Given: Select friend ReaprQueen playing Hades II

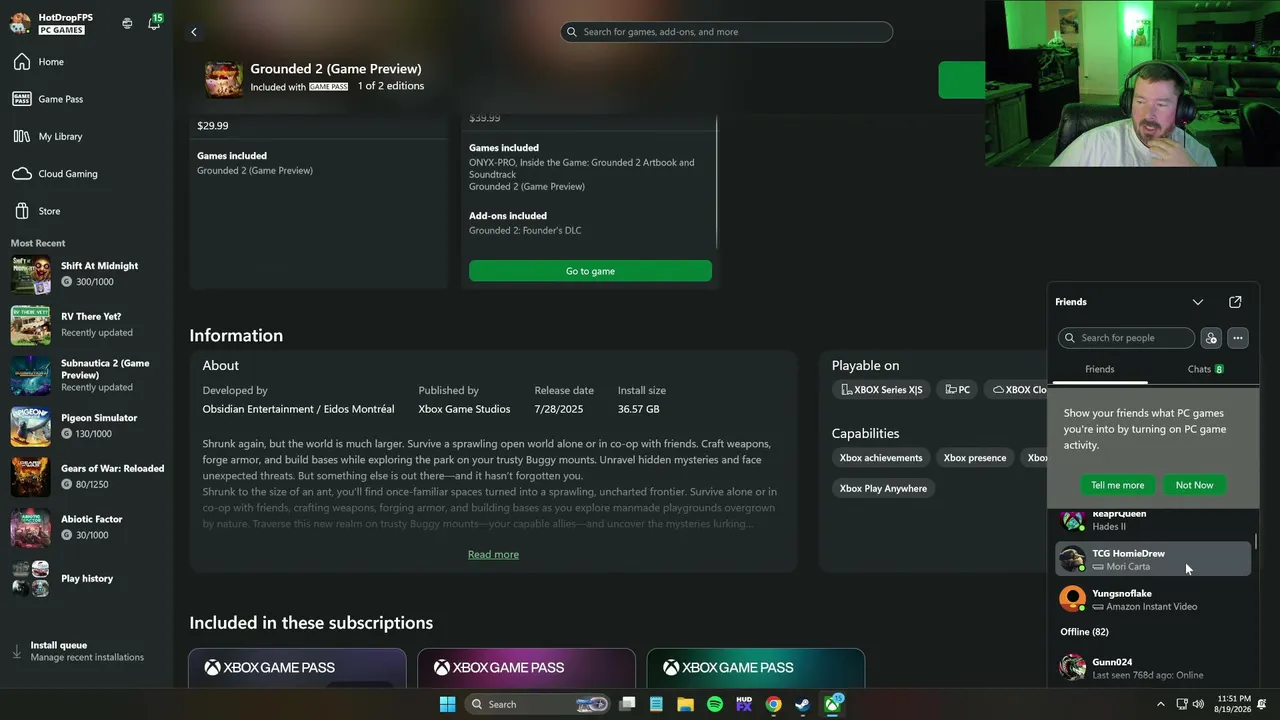Looking at the screenshot, I should (x=1153, y=520).
